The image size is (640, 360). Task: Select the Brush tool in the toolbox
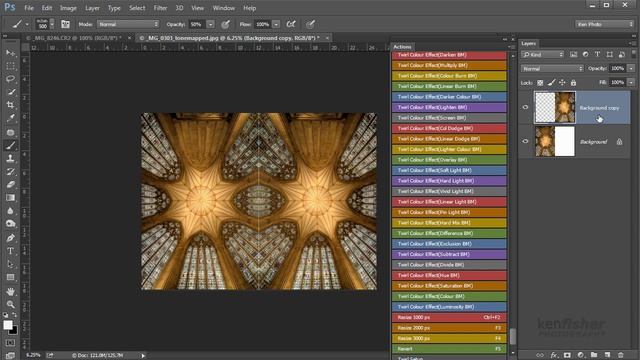pos(11,145)
